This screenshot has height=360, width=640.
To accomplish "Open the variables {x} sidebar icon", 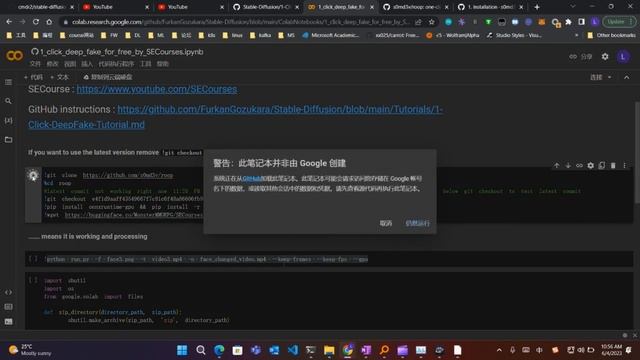I will tap(8, 120).
